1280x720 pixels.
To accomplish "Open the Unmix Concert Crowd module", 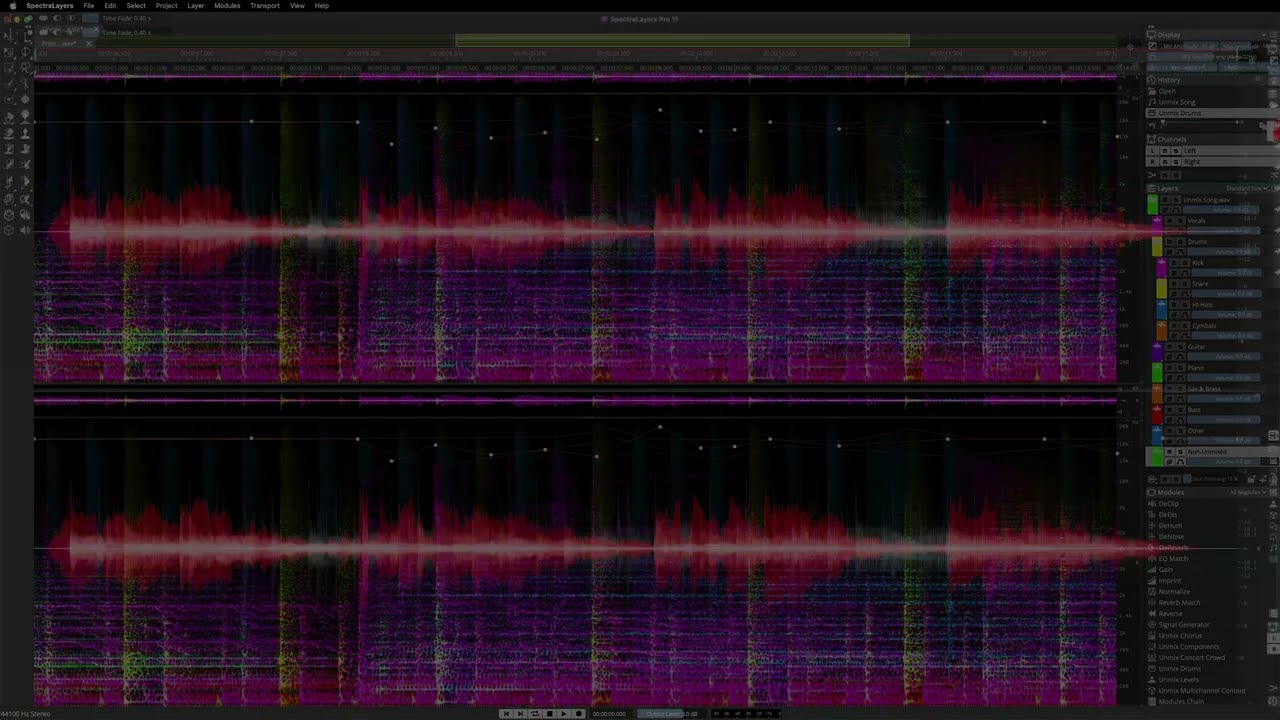I will (1192, 657).
